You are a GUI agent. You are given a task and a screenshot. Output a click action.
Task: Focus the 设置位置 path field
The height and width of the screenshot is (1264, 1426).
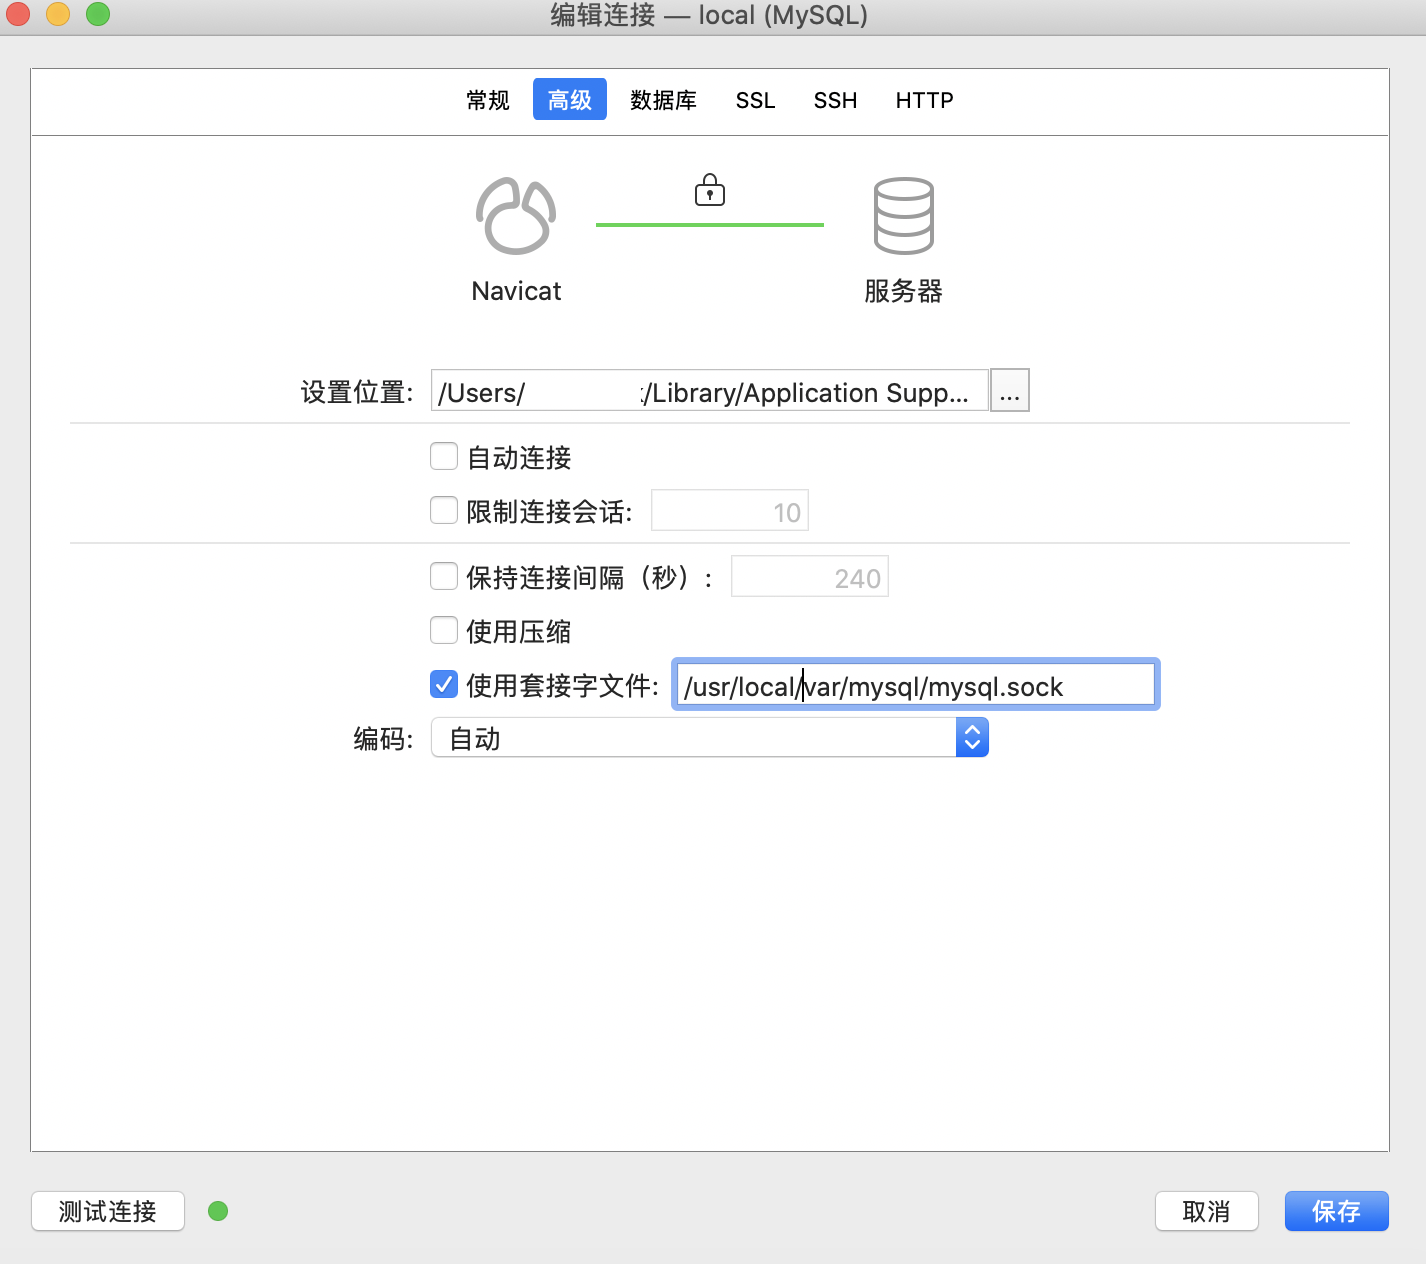click(710, 391)
